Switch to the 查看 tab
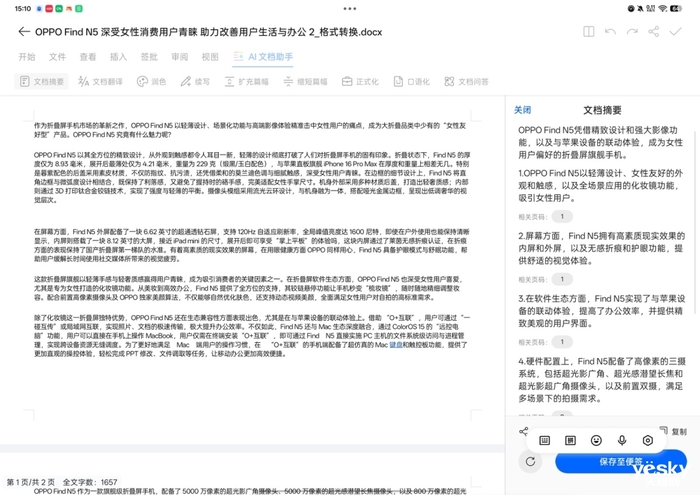The height and width of the screenshot is (495, 700). (x=88, y=57)
